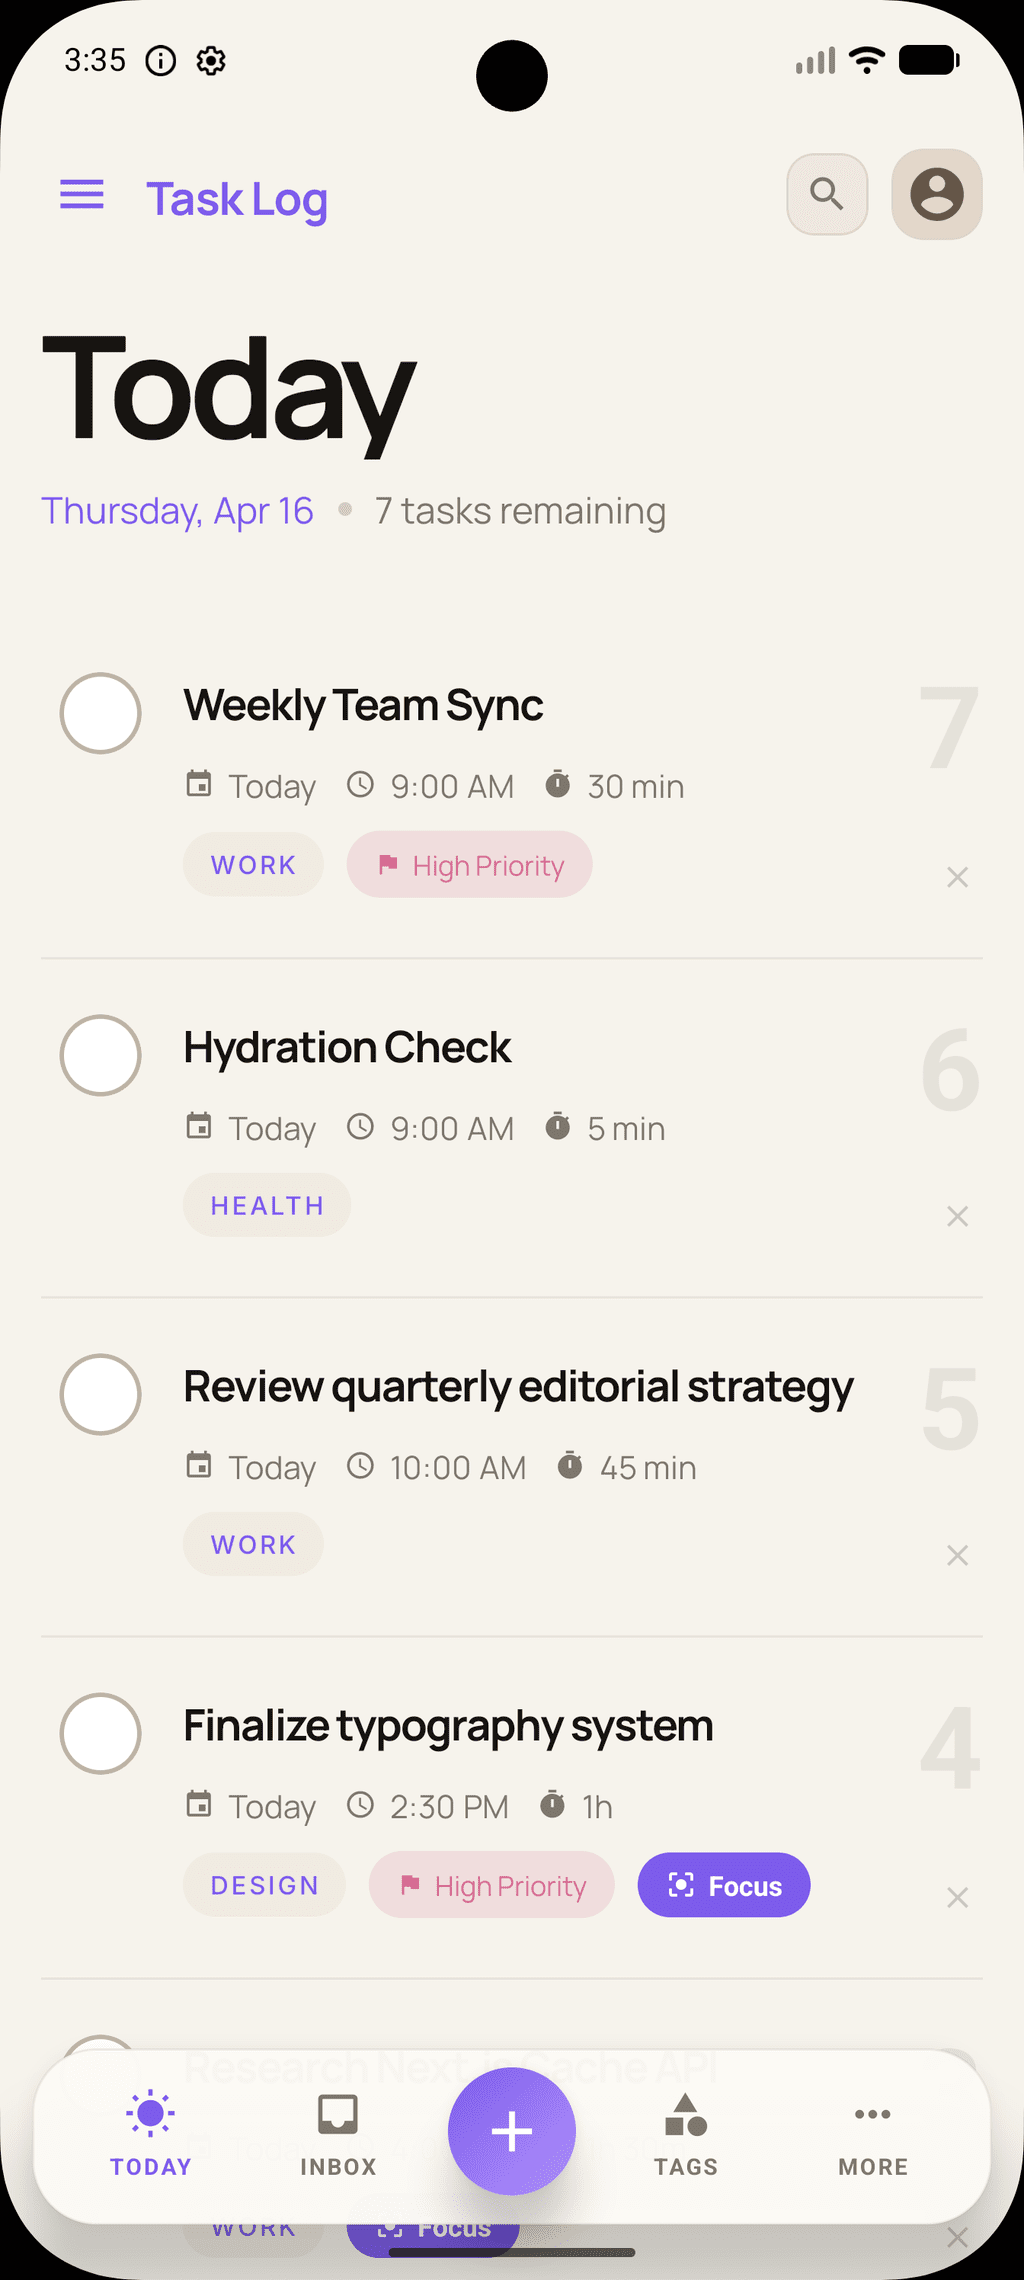
Task: Complete Review quarterly editorial strategy task
Action: point(100,1394)
